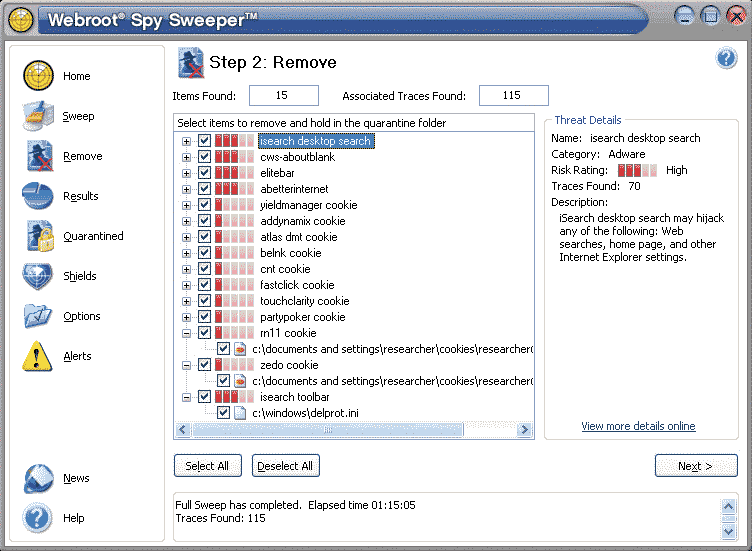This screenshot has width=752, height=551.
Task: Select touchclarity cookie row
Action: [x=305, y=301]
